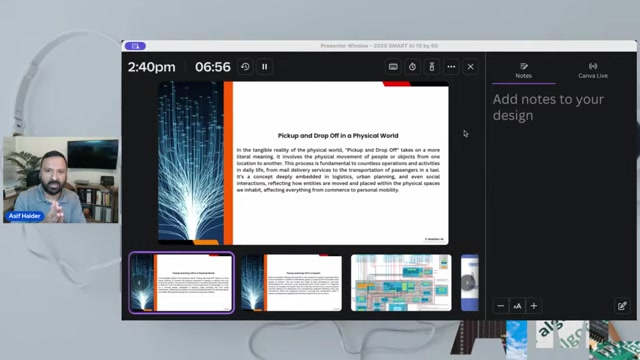Select the second slide thumbnail

tap(291, 282)
